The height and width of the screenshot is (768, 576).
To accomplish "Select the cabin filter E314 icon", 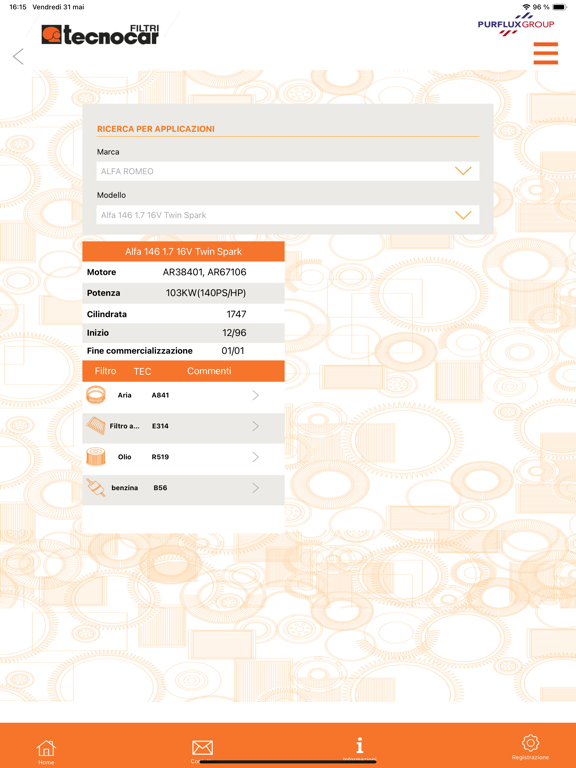I will point(96,426).
